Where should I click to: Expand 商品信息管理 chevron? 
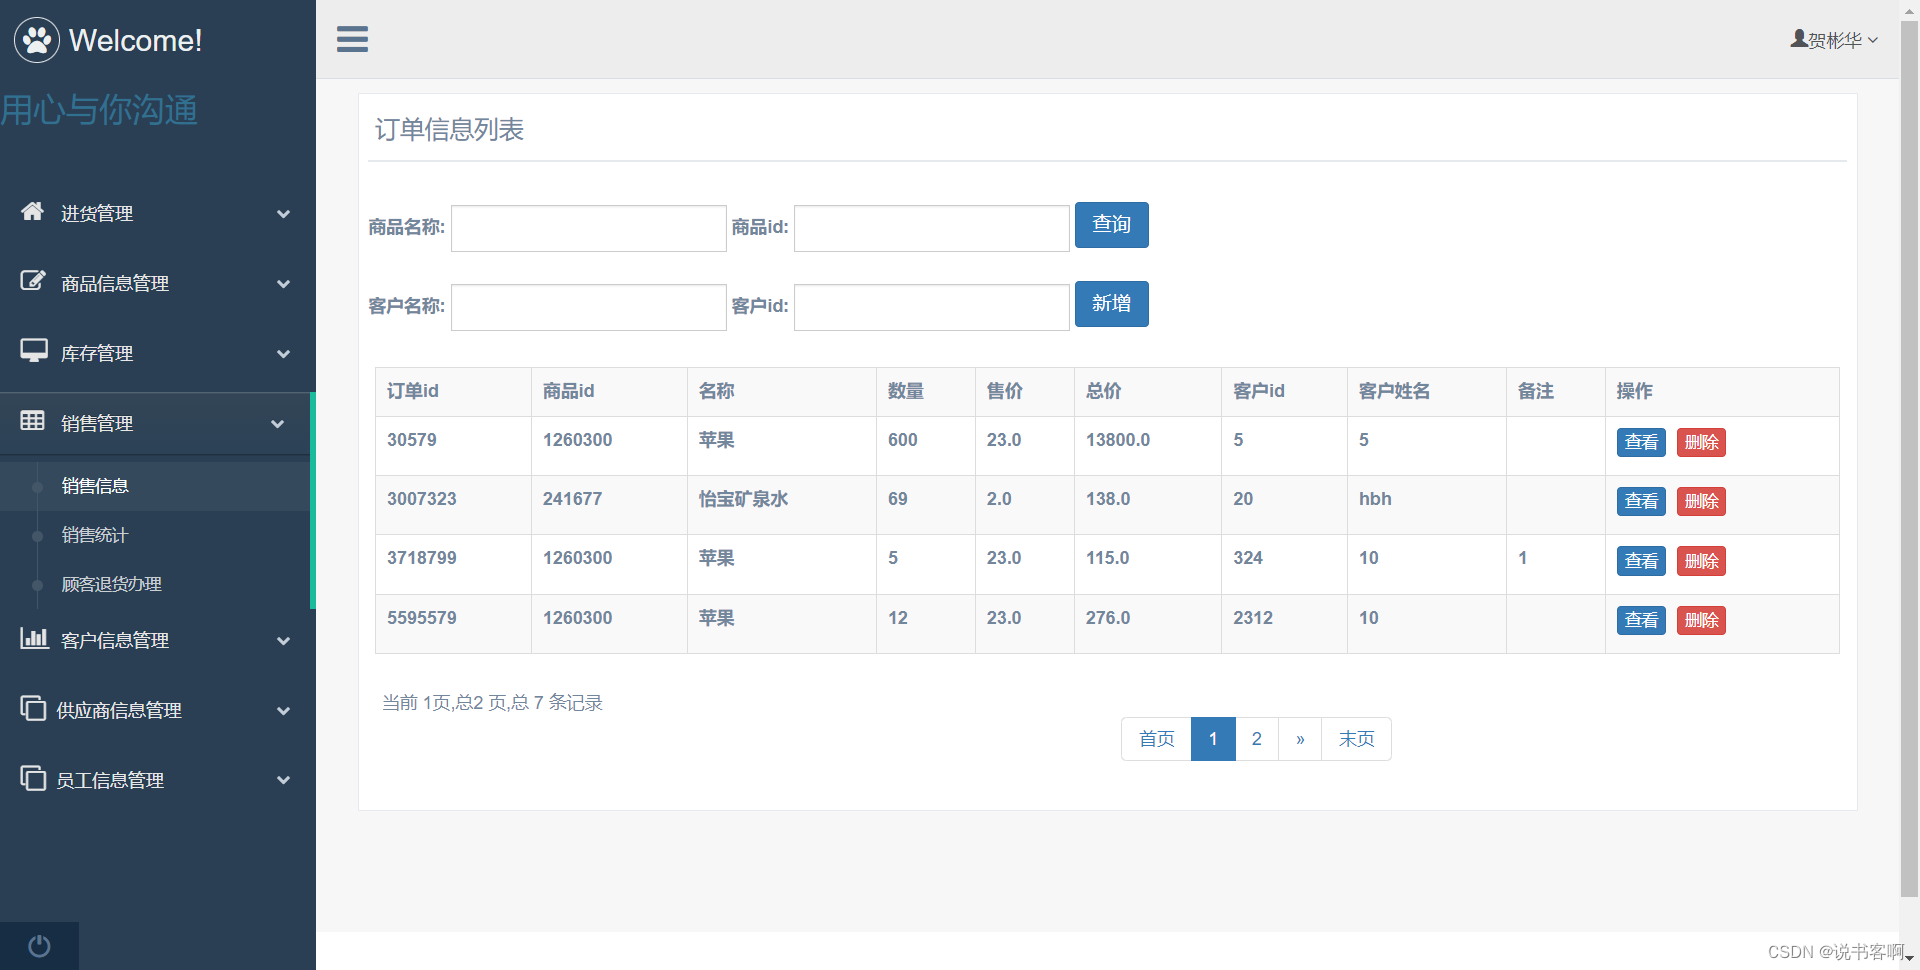click(x=284, y=284)
